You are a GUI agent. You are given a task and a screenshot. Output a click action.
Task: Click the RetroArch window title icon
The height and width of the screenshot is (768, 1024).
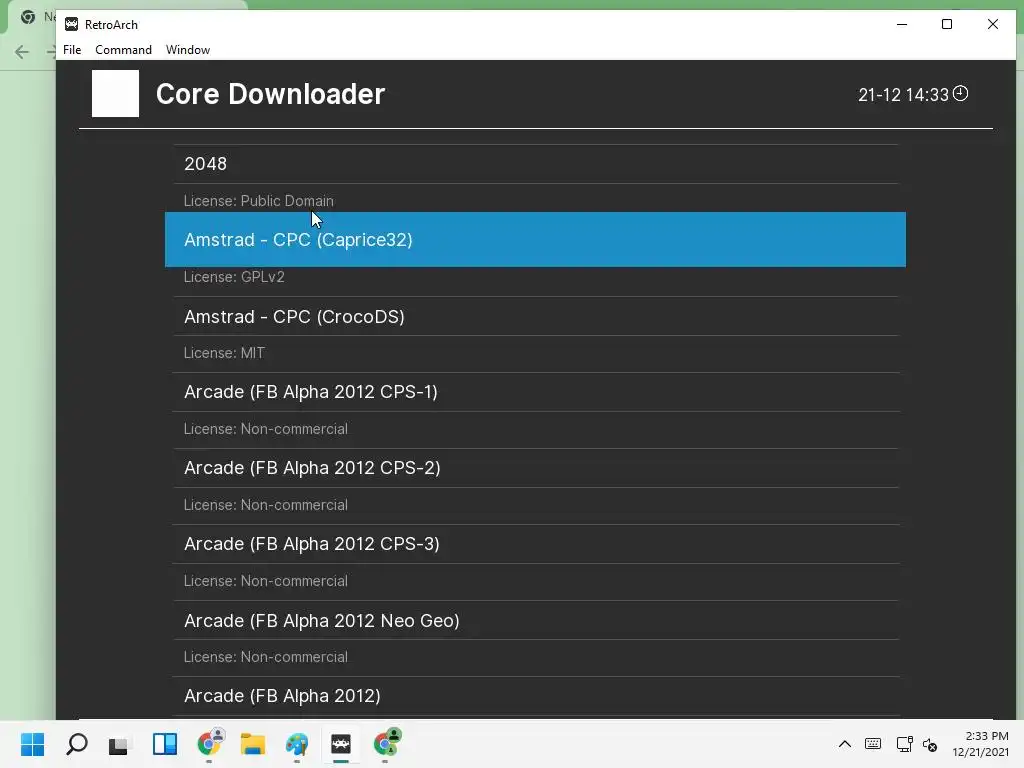[71, 24]
